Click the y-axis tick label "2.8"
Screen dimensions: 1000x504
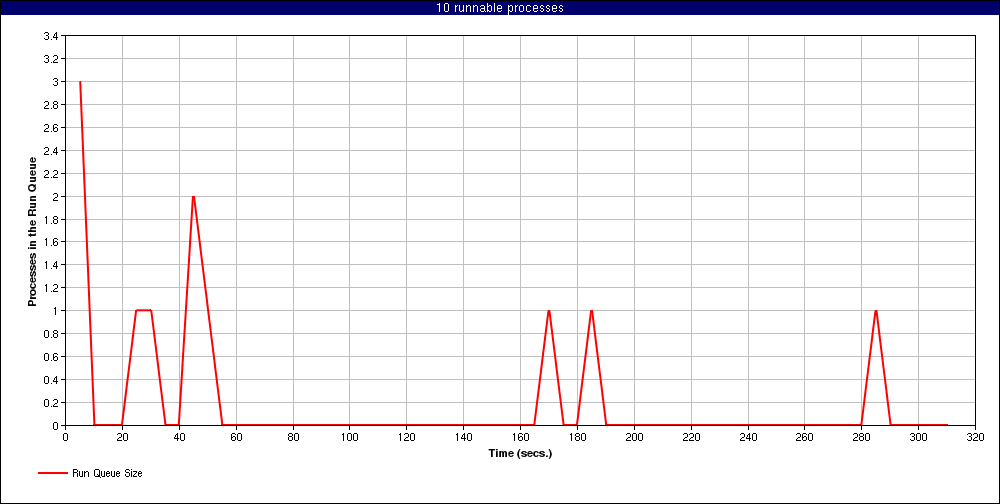(51, 105)
